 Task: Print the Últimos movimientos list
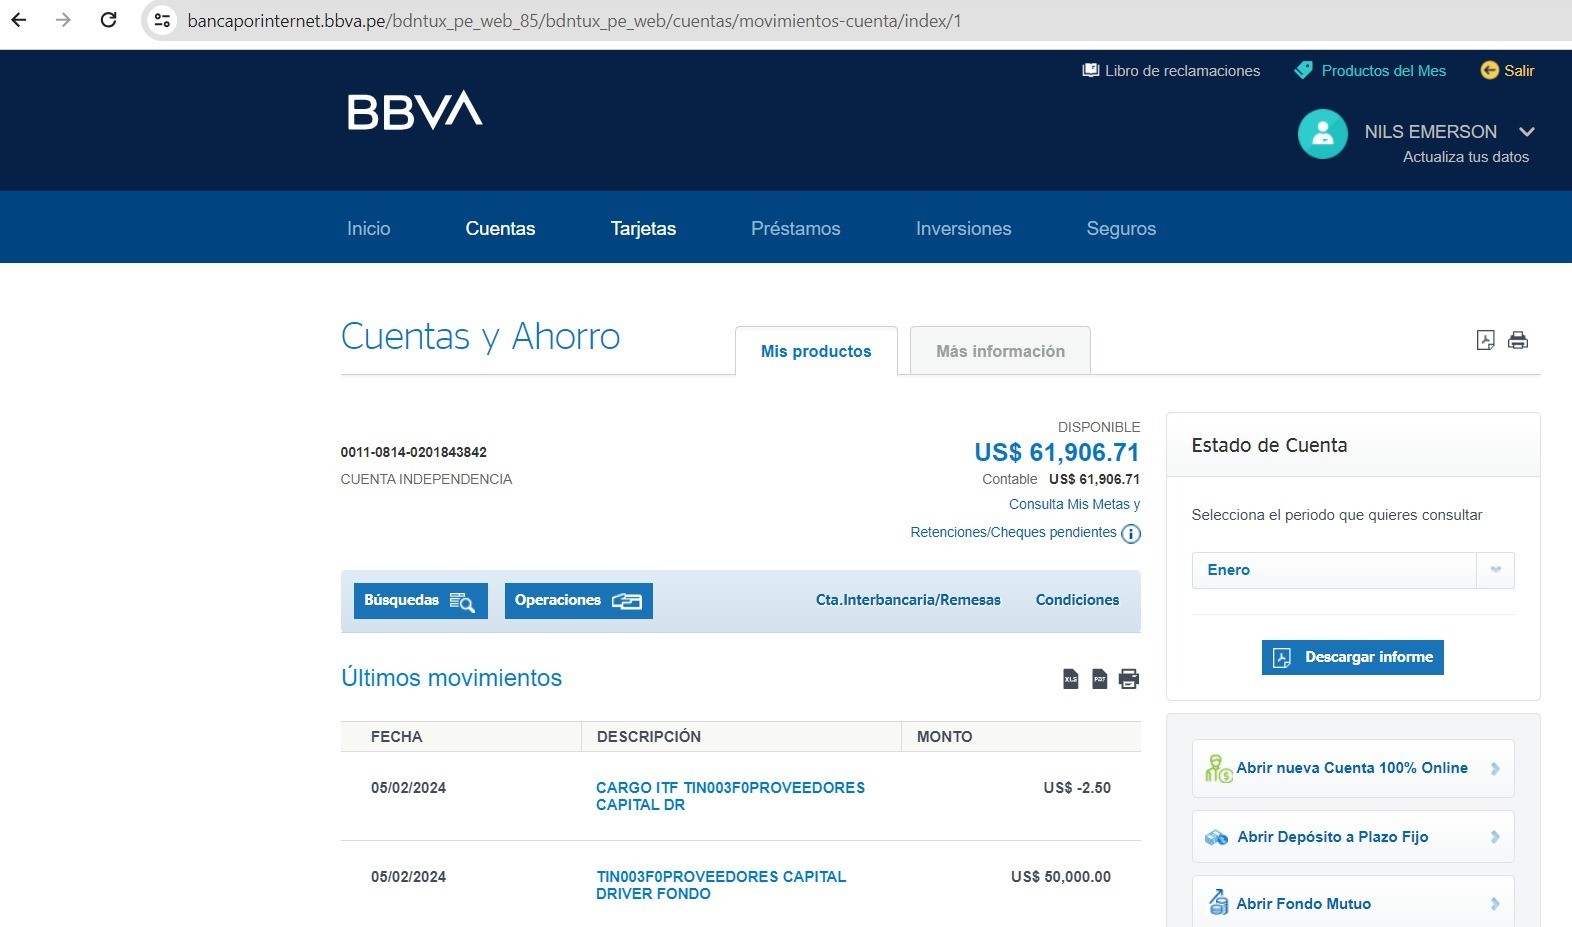(1129, 679)
